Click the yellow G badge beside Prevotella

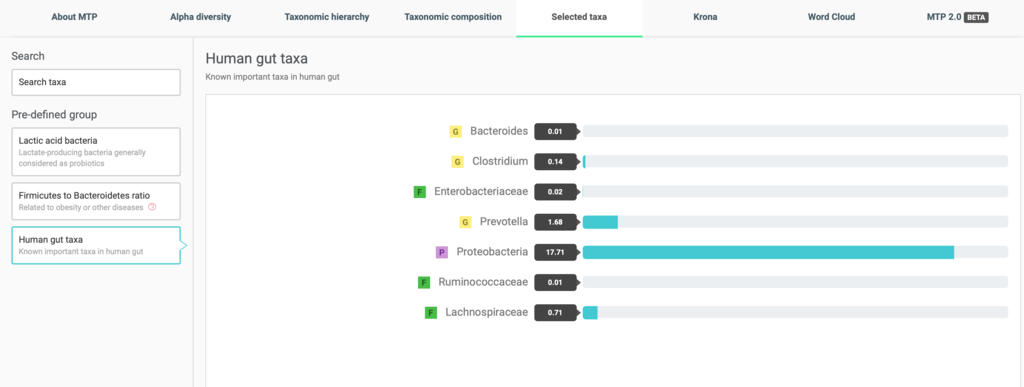click(465, 223)
